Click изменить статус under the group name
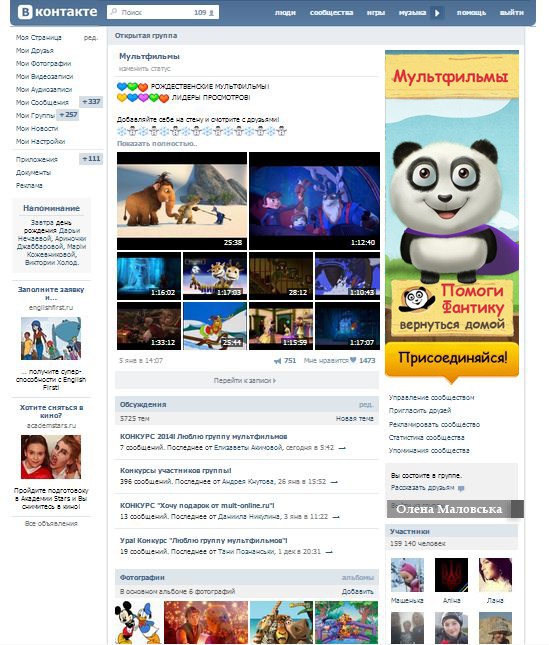 144,68
